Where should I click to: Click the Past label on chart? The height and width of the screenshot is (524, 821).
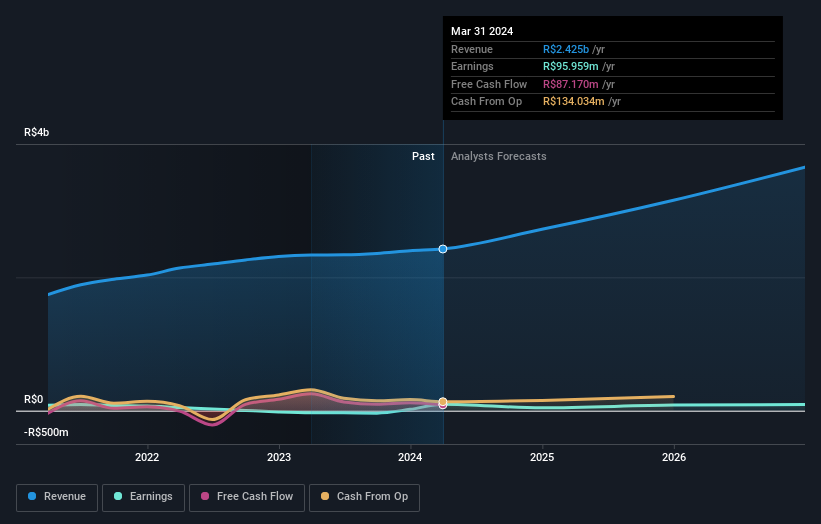click(423, 156)
